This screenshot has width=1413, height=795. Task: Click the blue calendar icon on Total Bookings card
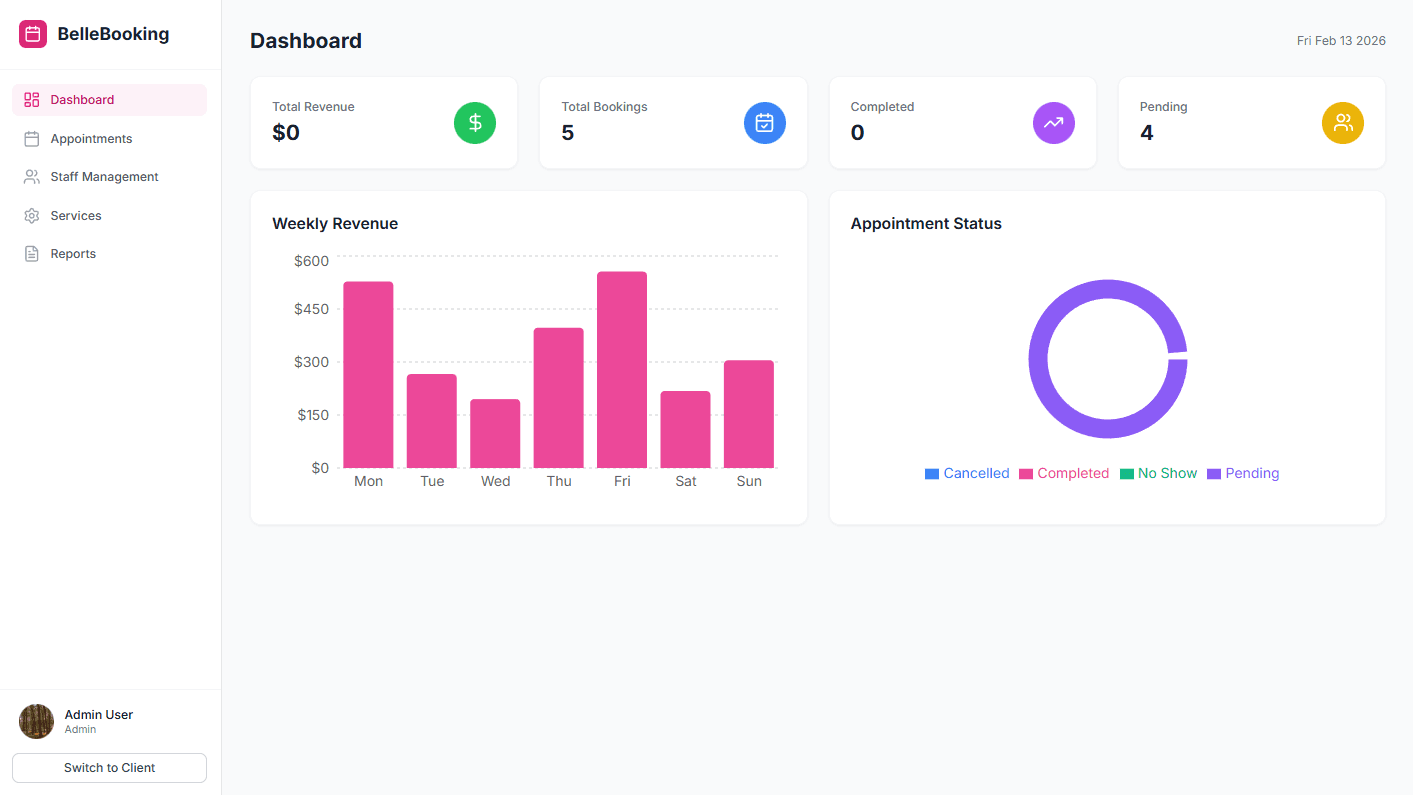click(x=764, y=122)
